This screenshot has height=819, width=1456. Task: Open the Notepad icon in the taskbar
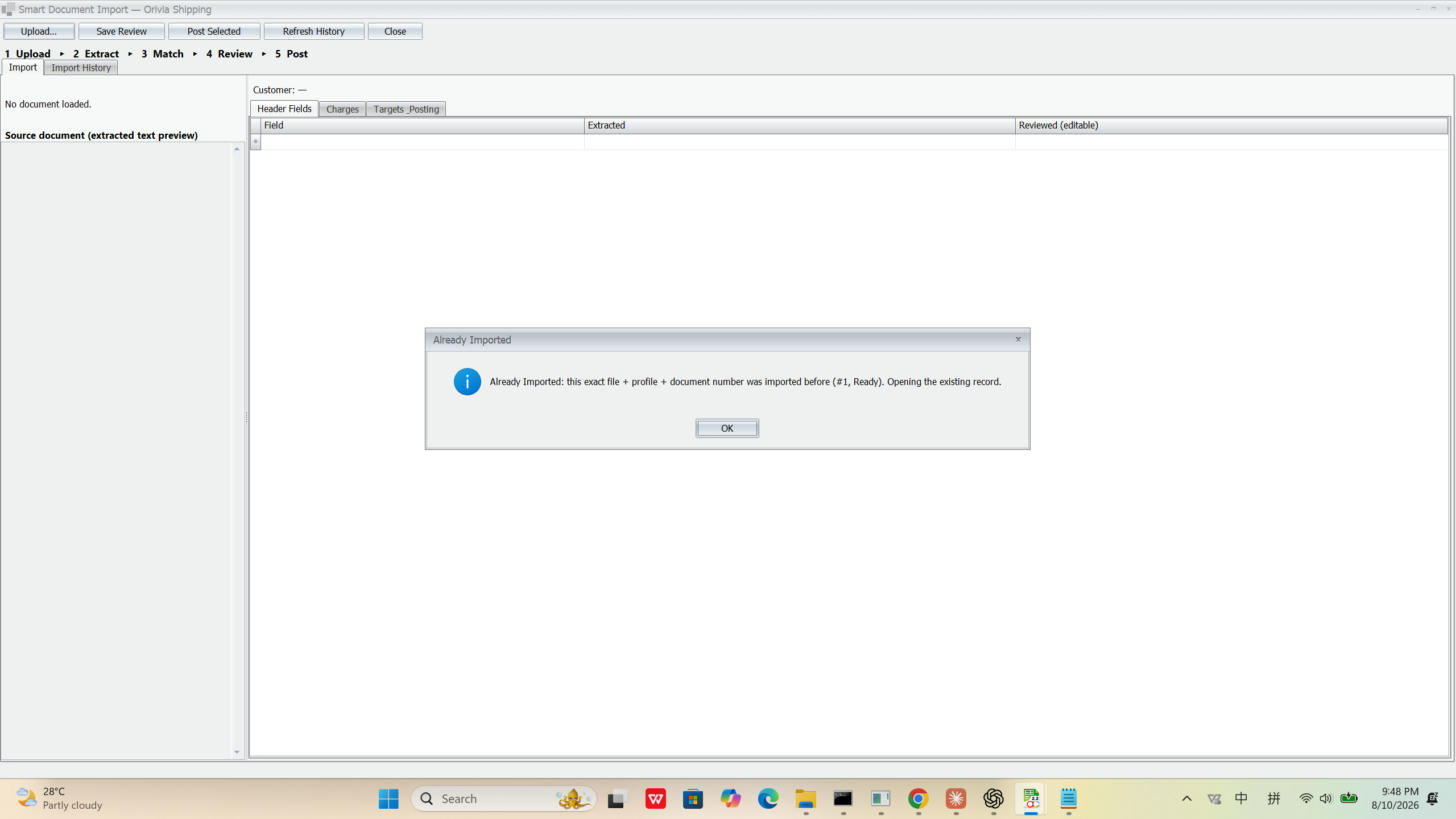(1068, 798)
